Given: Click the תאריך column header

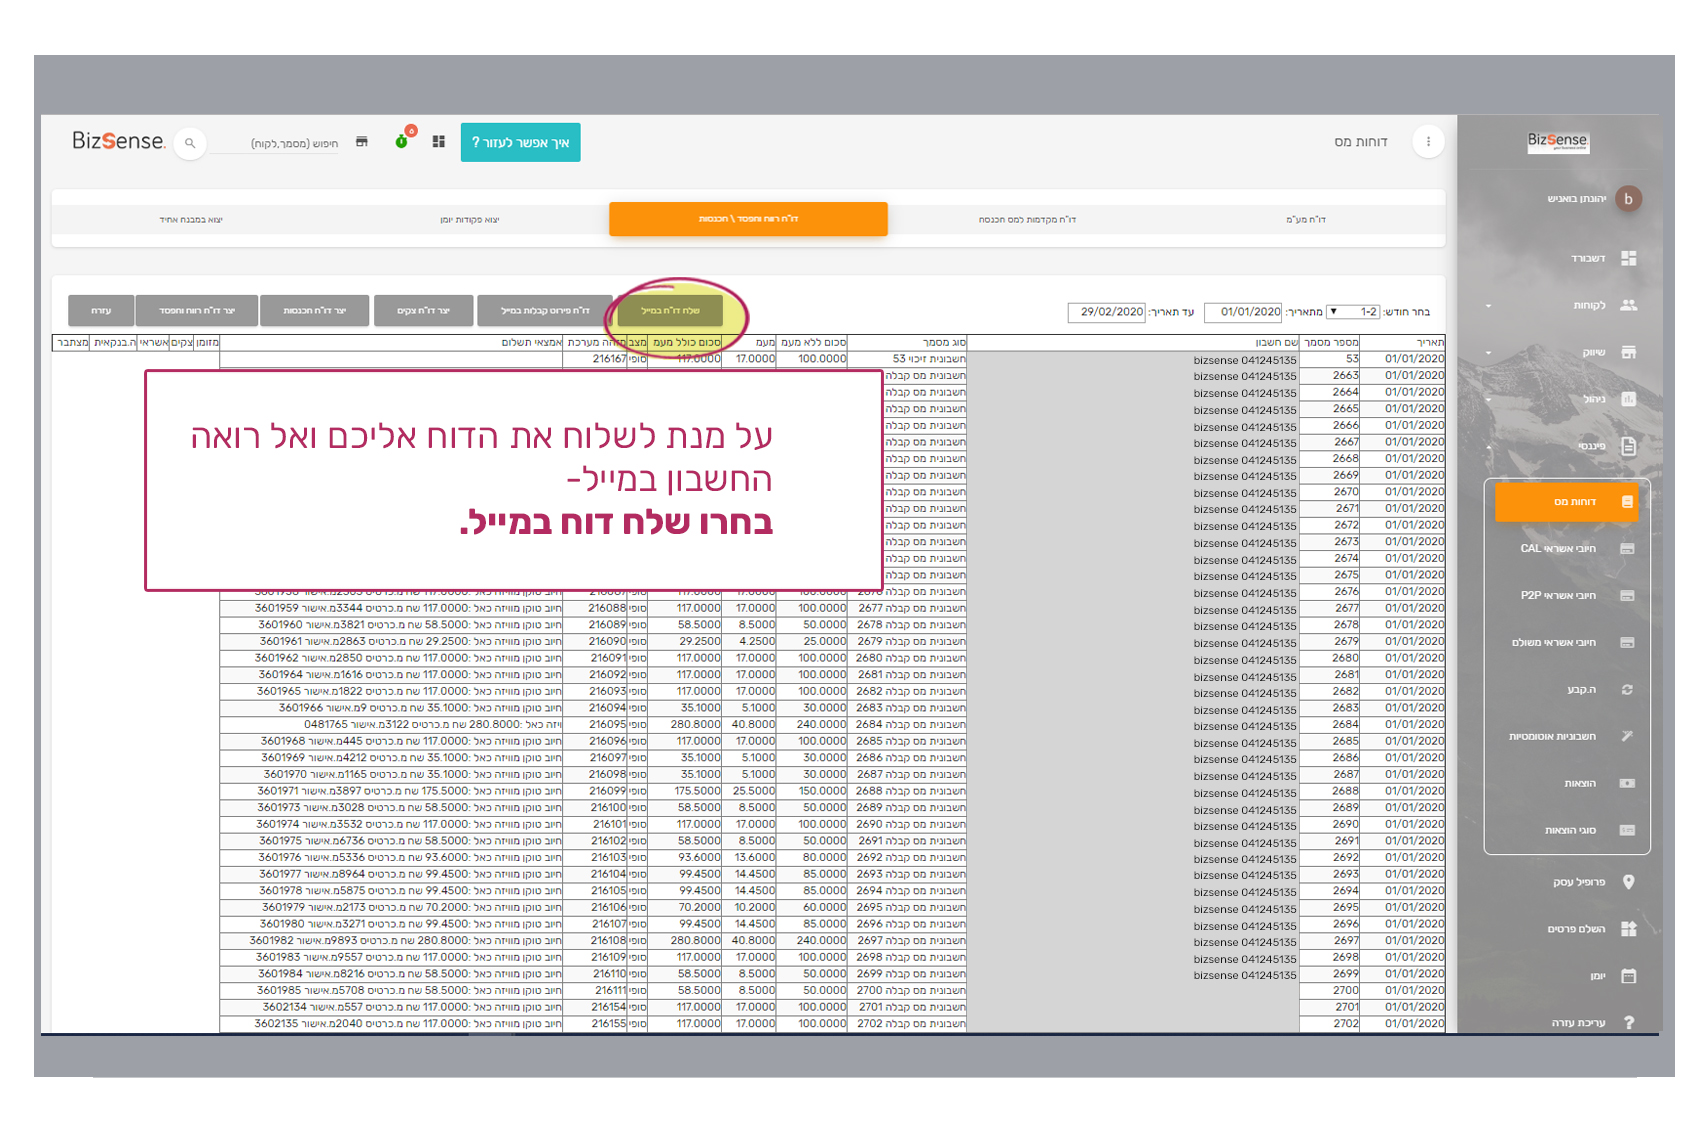Looking at the screenshot, I should (1403, 343).
